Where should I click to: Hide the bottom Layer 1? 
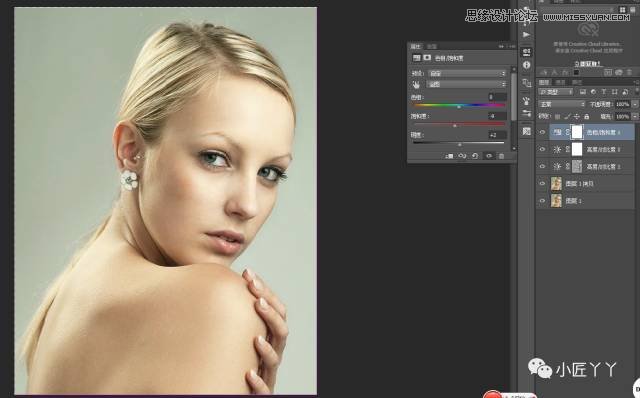(x=542, y=201)
